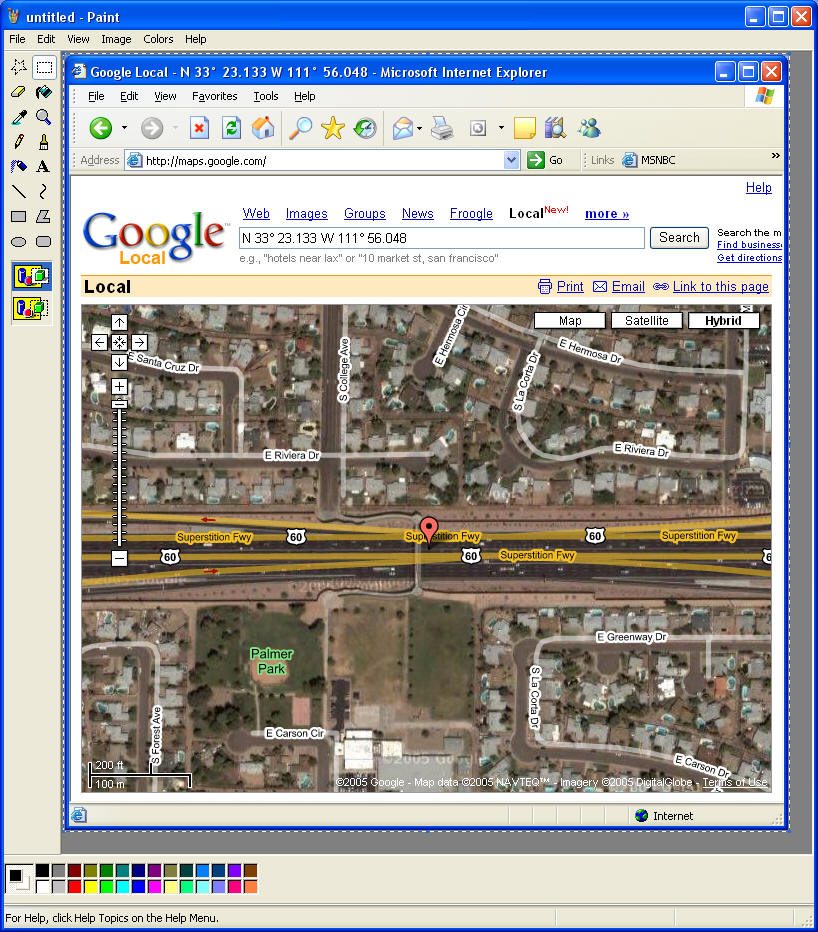Open Paint's View menu
Image resolution: width=818 pixels, height=932 pixels.
(78, 39)
